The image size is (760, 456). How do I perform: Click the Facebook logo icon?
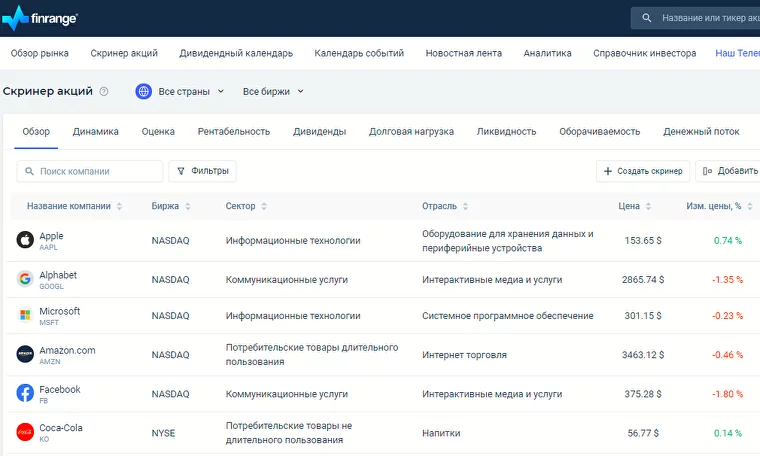pos(25,394)
